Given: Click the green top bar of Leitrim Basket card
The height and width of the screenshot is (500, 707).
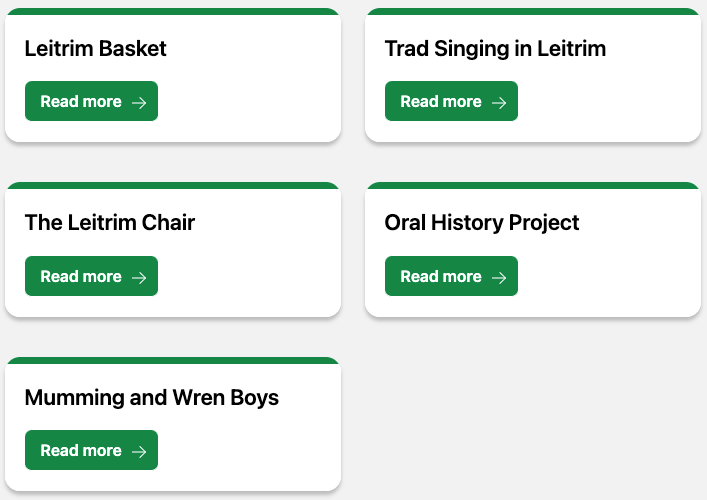Looking at the screenshot, I should coord(173,11).
